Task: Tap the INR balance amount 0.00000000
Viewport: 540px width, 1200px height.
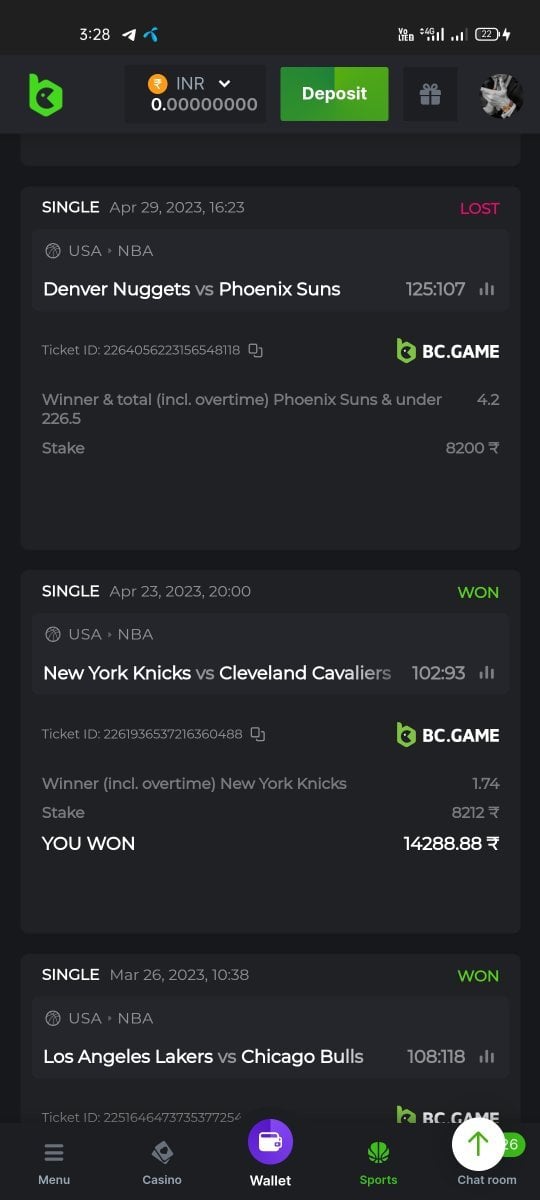Action: pos(204,104)
